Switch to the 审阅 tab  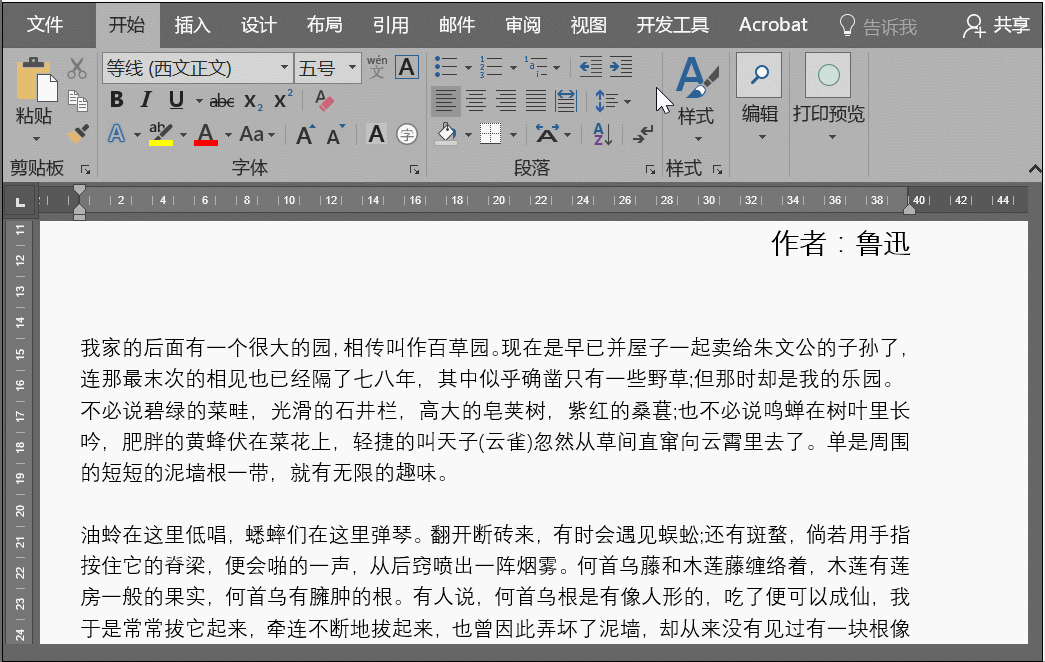[522, 25]
